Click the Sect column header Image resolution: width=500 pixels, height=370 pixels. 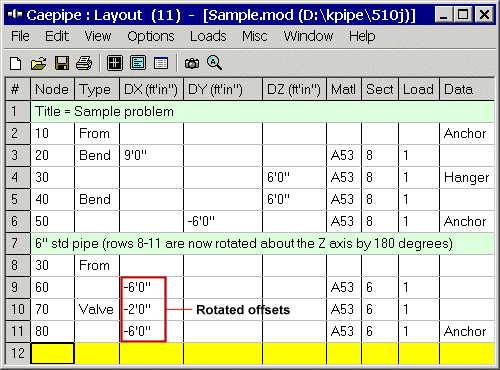click(380, 89)
